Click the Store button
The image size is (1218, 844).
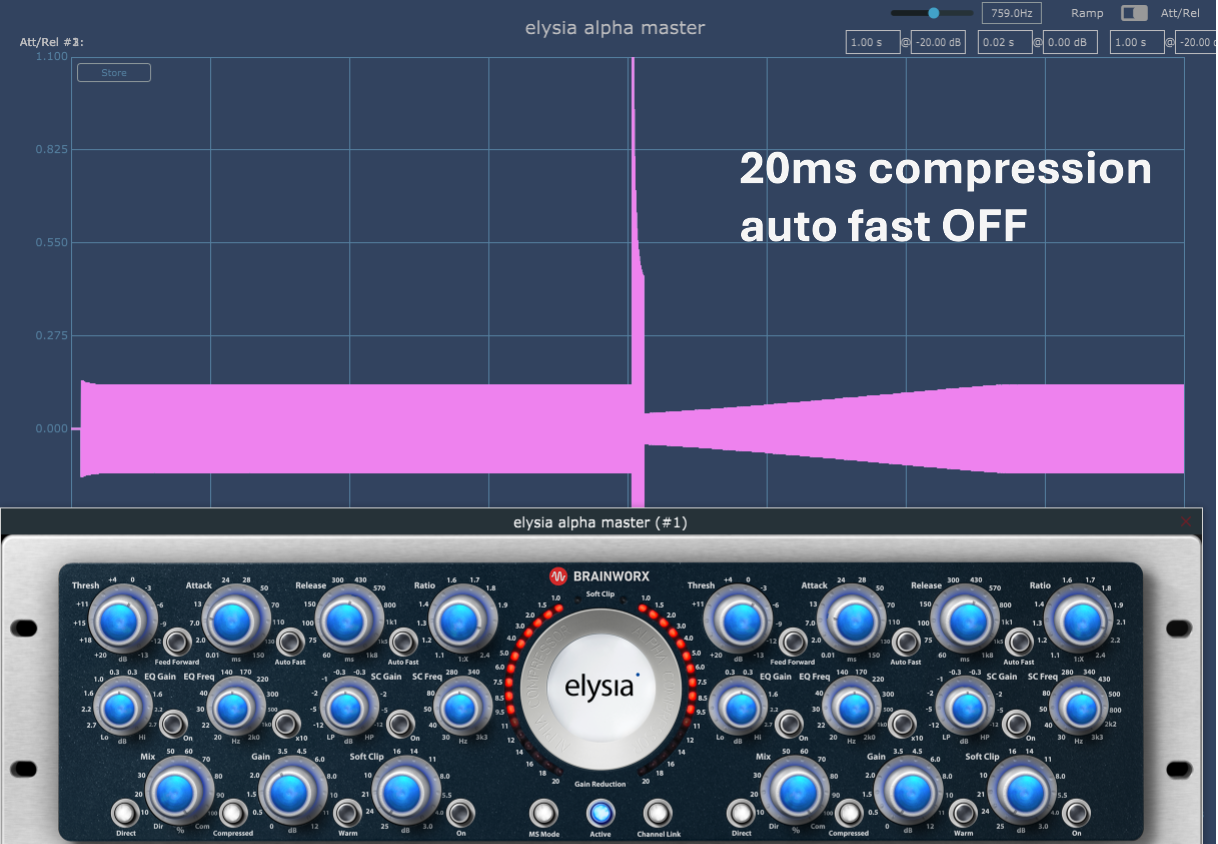tap(113, 72)
